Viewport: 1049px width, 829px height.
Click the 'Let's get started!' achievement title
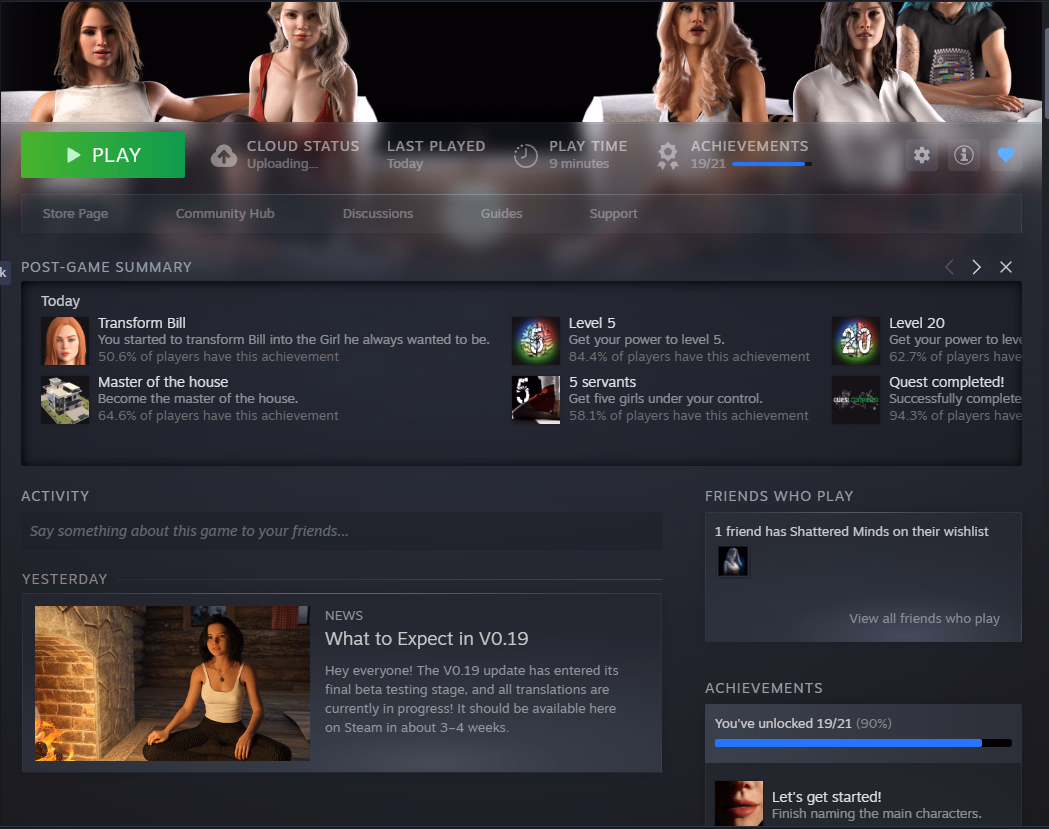click(x=827, y=797)
